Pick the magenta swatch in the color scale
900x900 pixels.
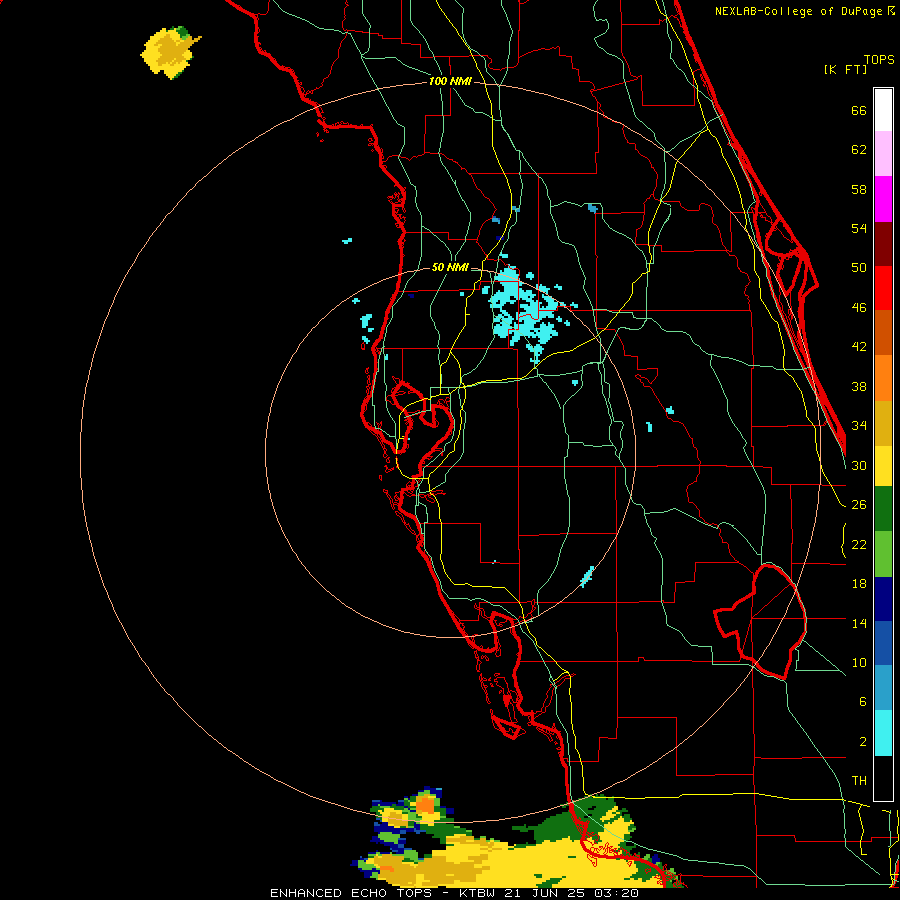click(883, 199)
